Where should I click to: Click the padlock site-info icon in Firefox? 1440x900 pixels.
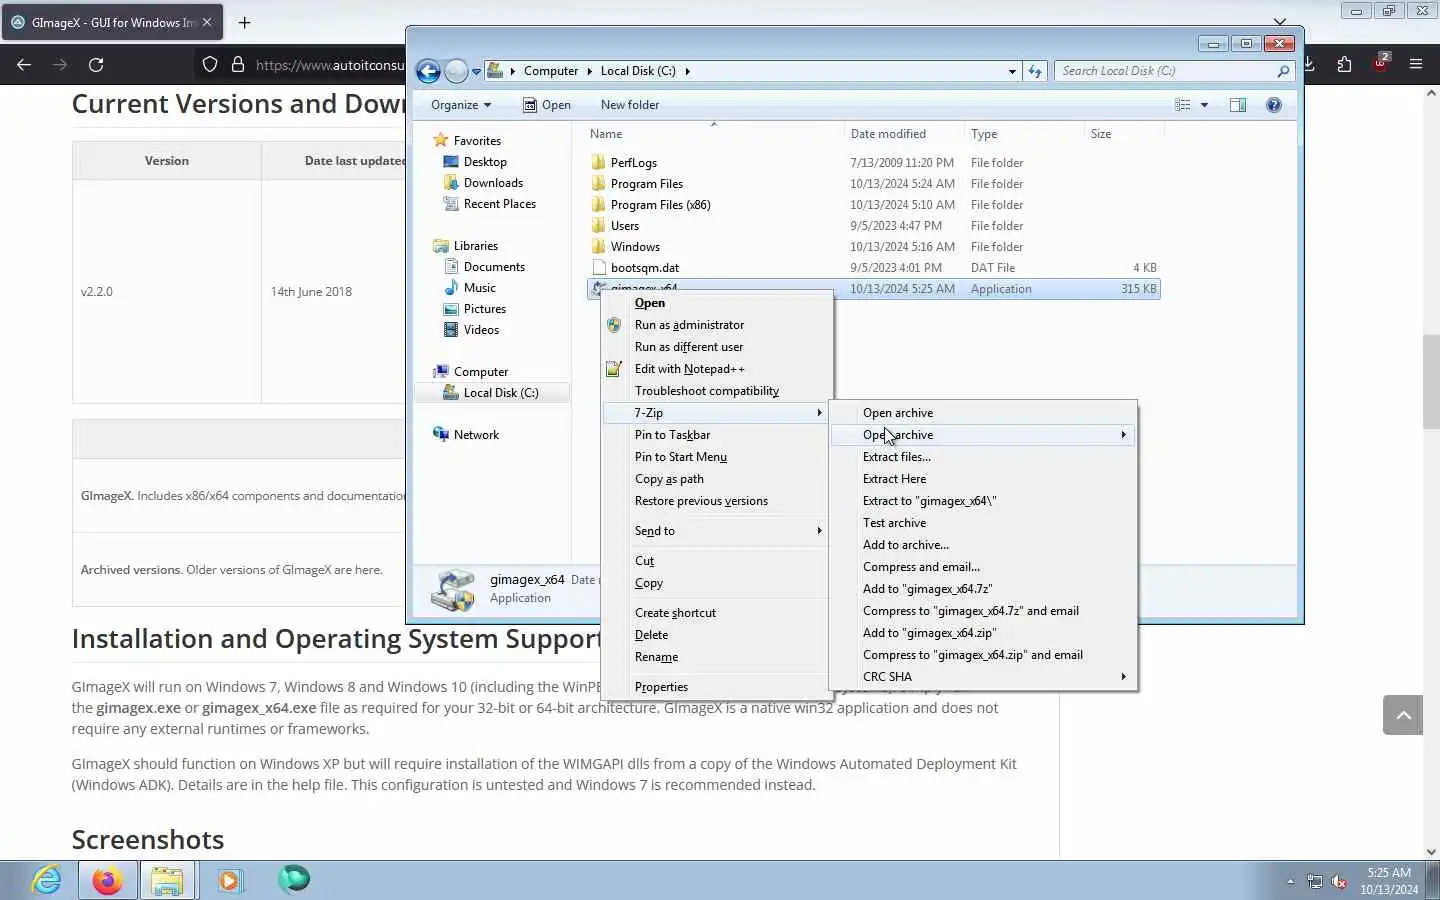(238, 64)
